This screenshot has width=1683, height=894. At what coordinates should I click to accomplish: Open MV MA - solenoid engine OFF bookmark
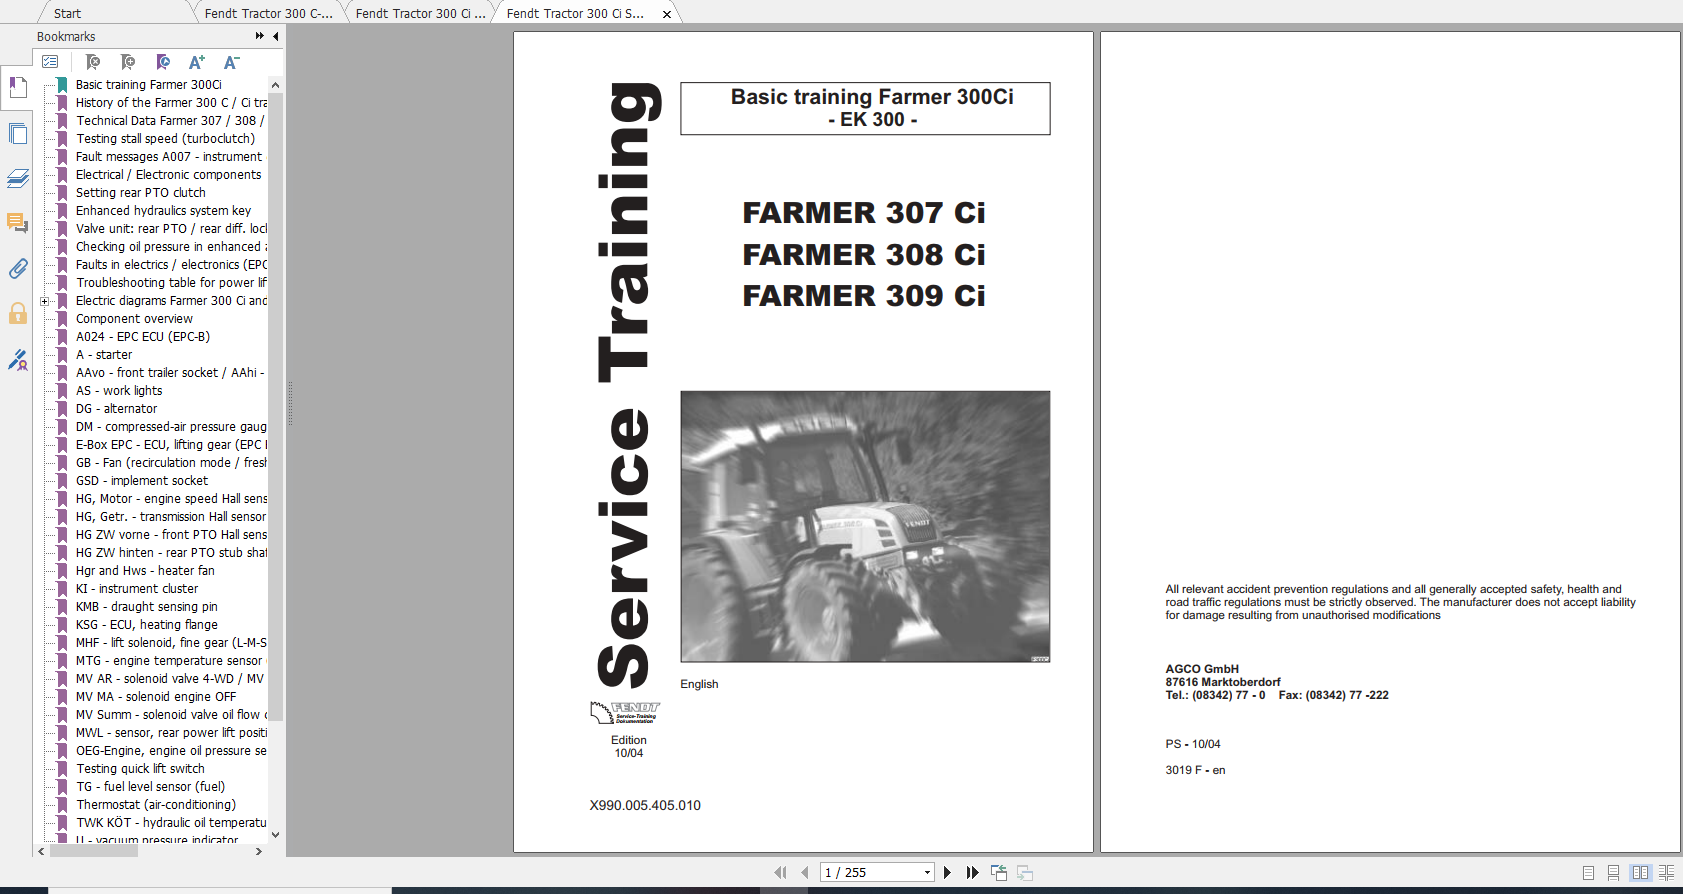click(156, 697)
